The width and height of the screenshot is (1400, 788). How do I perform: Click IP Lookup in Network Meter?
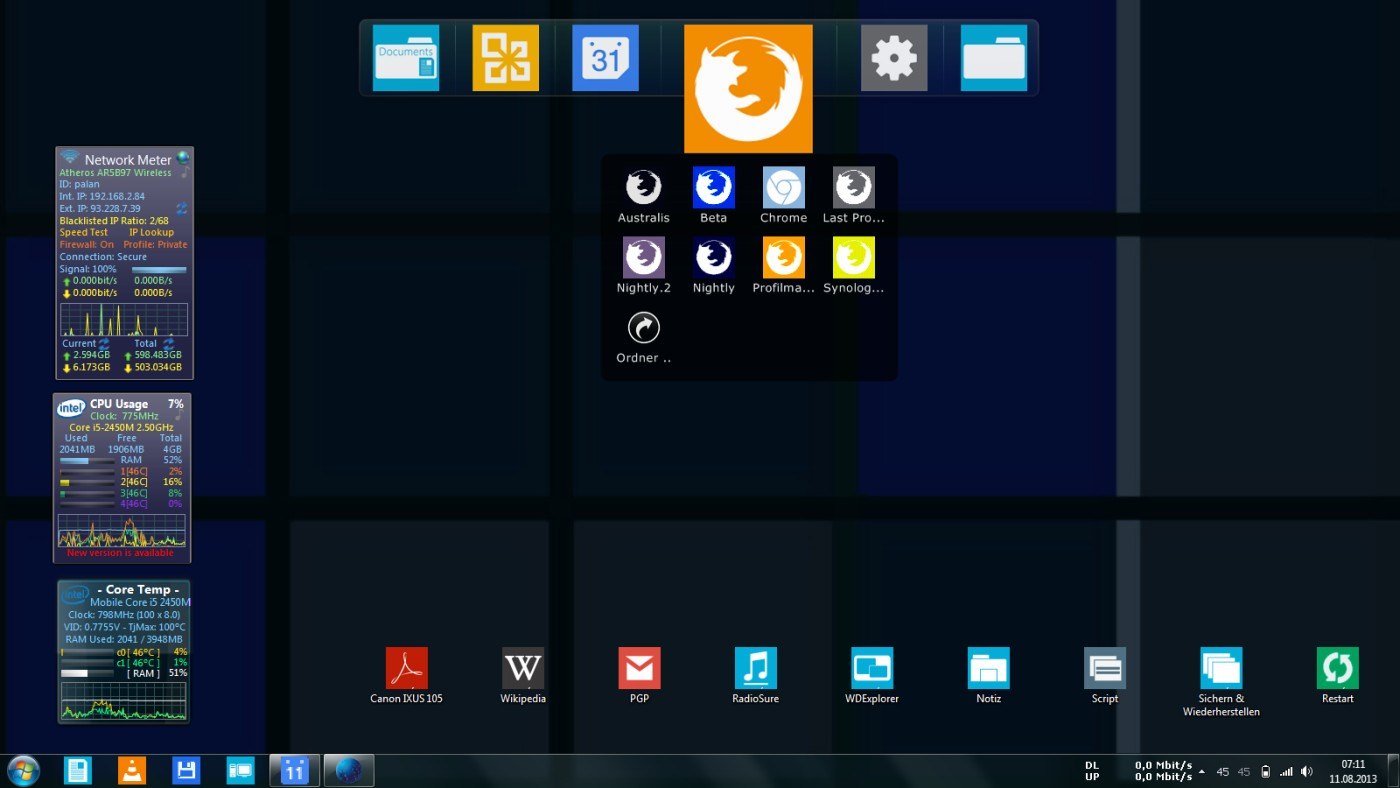(151, 232)
